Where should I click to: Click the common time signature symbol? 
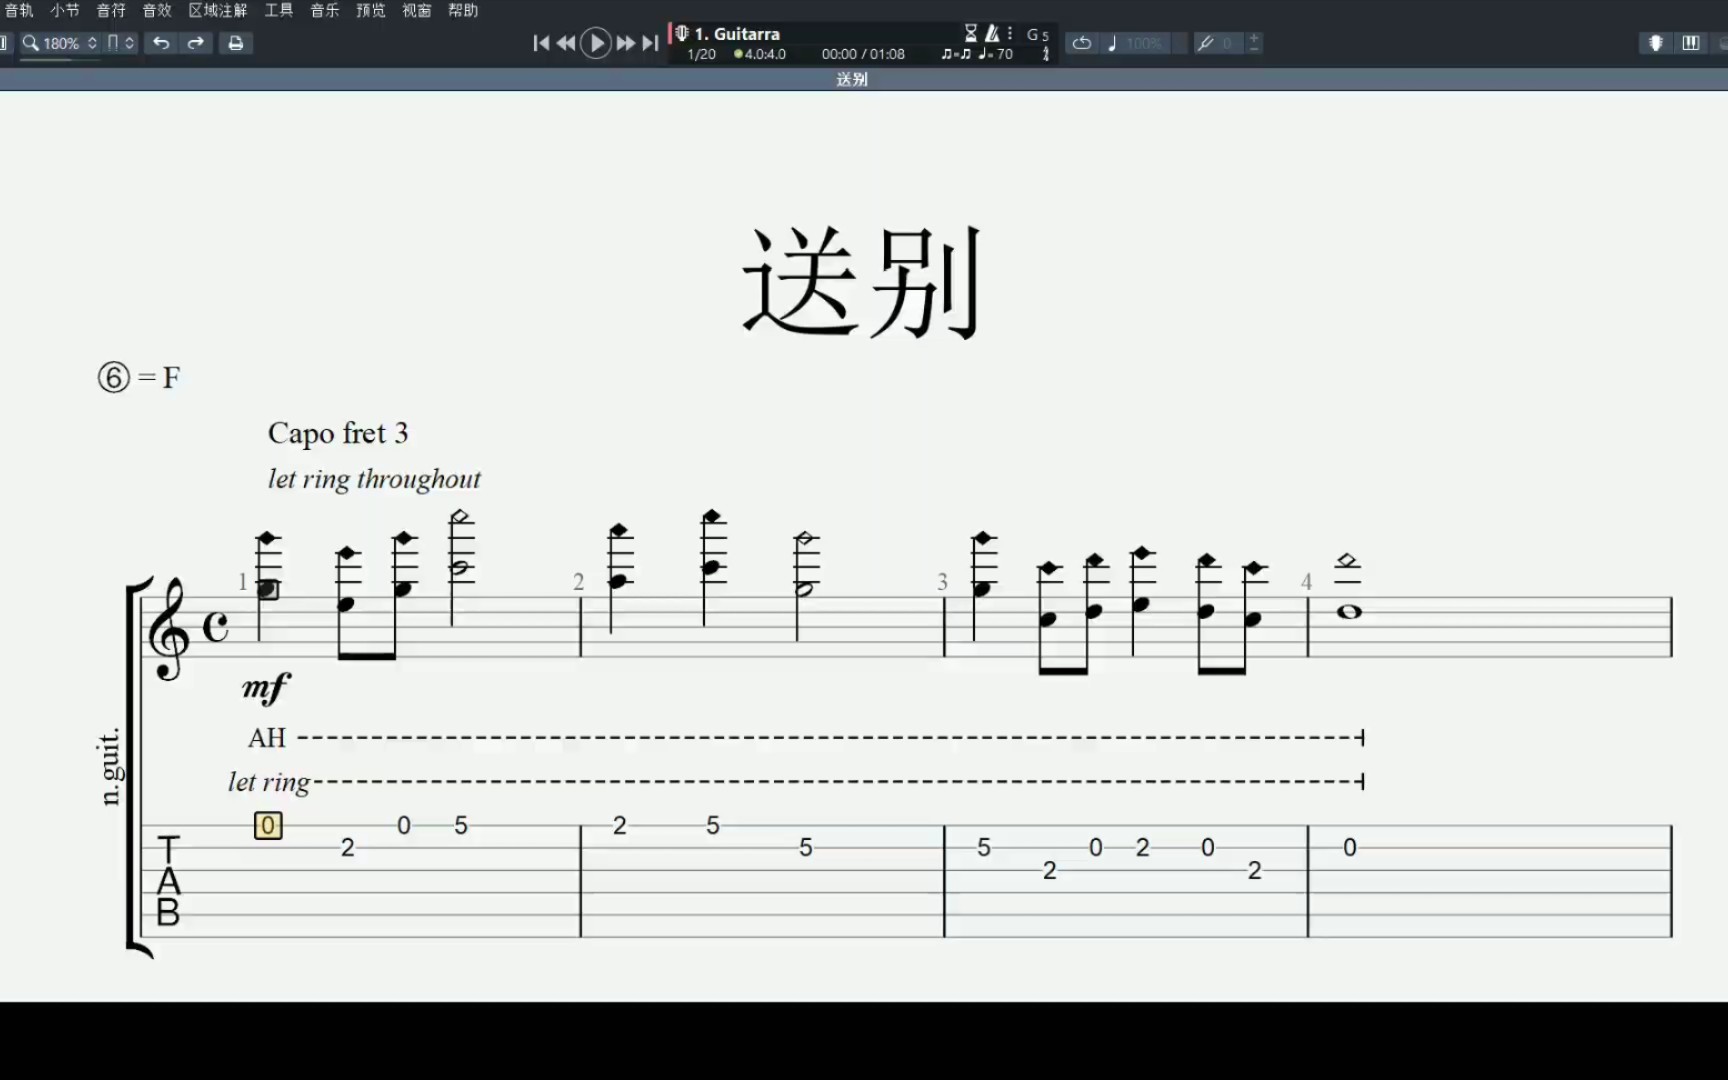click(x=215, y=627)
